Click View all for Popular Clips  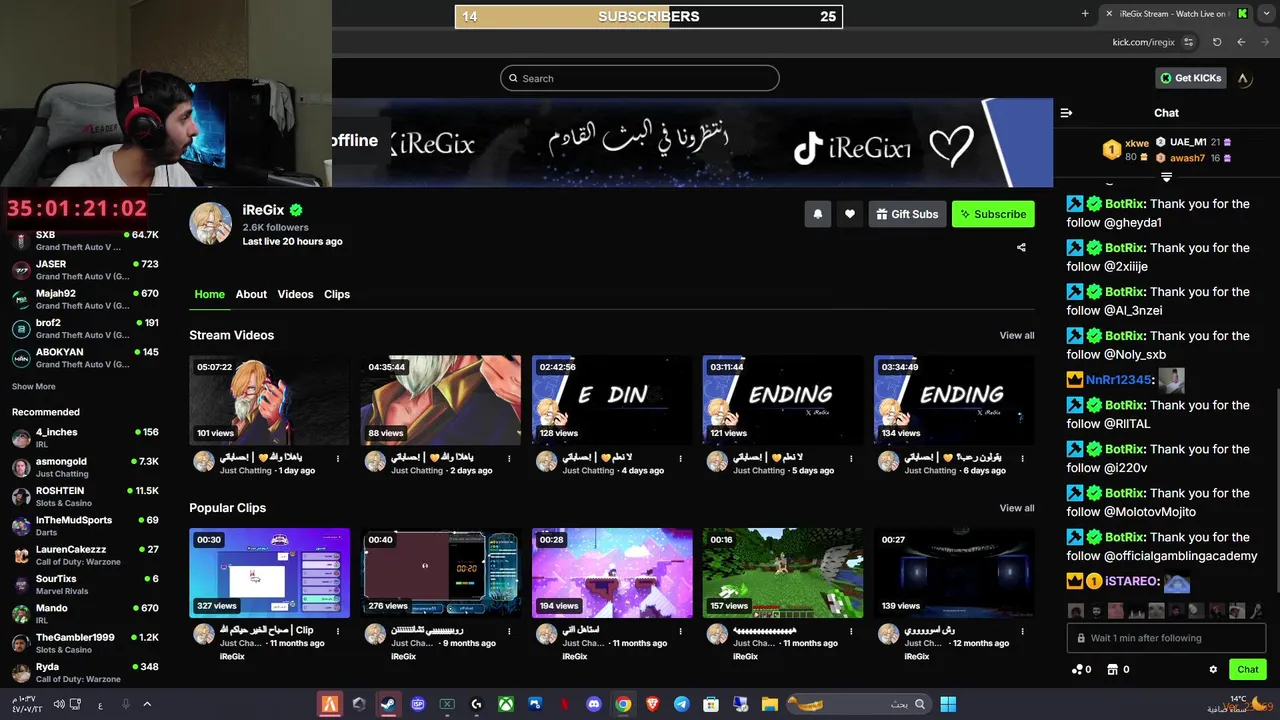(x=1017, y=508)
